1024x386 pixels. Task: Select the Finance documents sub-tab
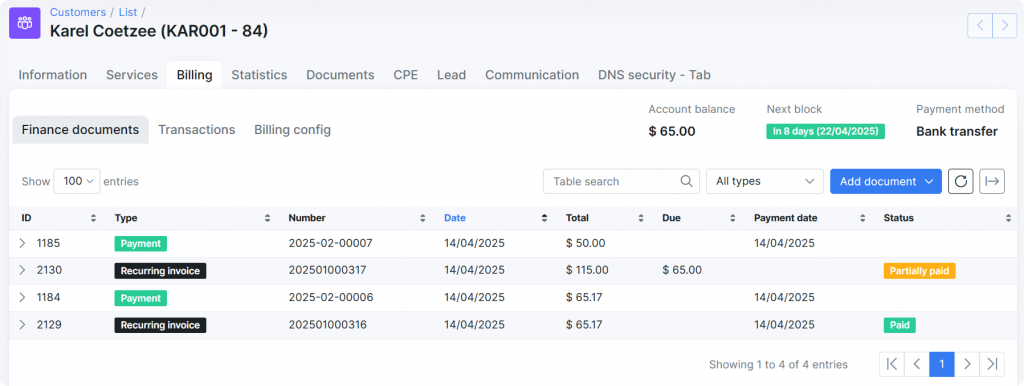[x=80, y=130]
